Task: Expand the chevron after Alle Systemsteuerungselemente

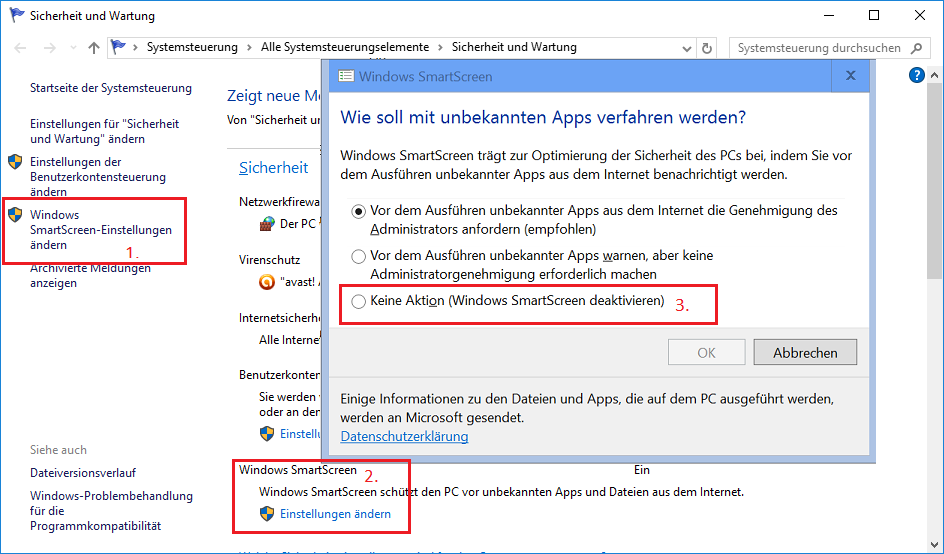Action: [x=441, y=48]
